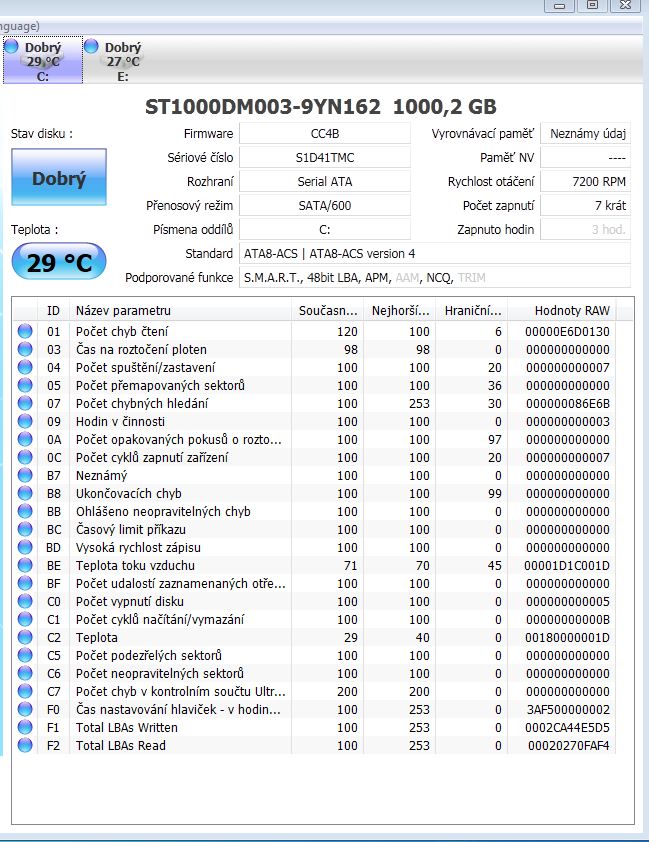Click the 'Současn...' column header

tap(328, 310)
